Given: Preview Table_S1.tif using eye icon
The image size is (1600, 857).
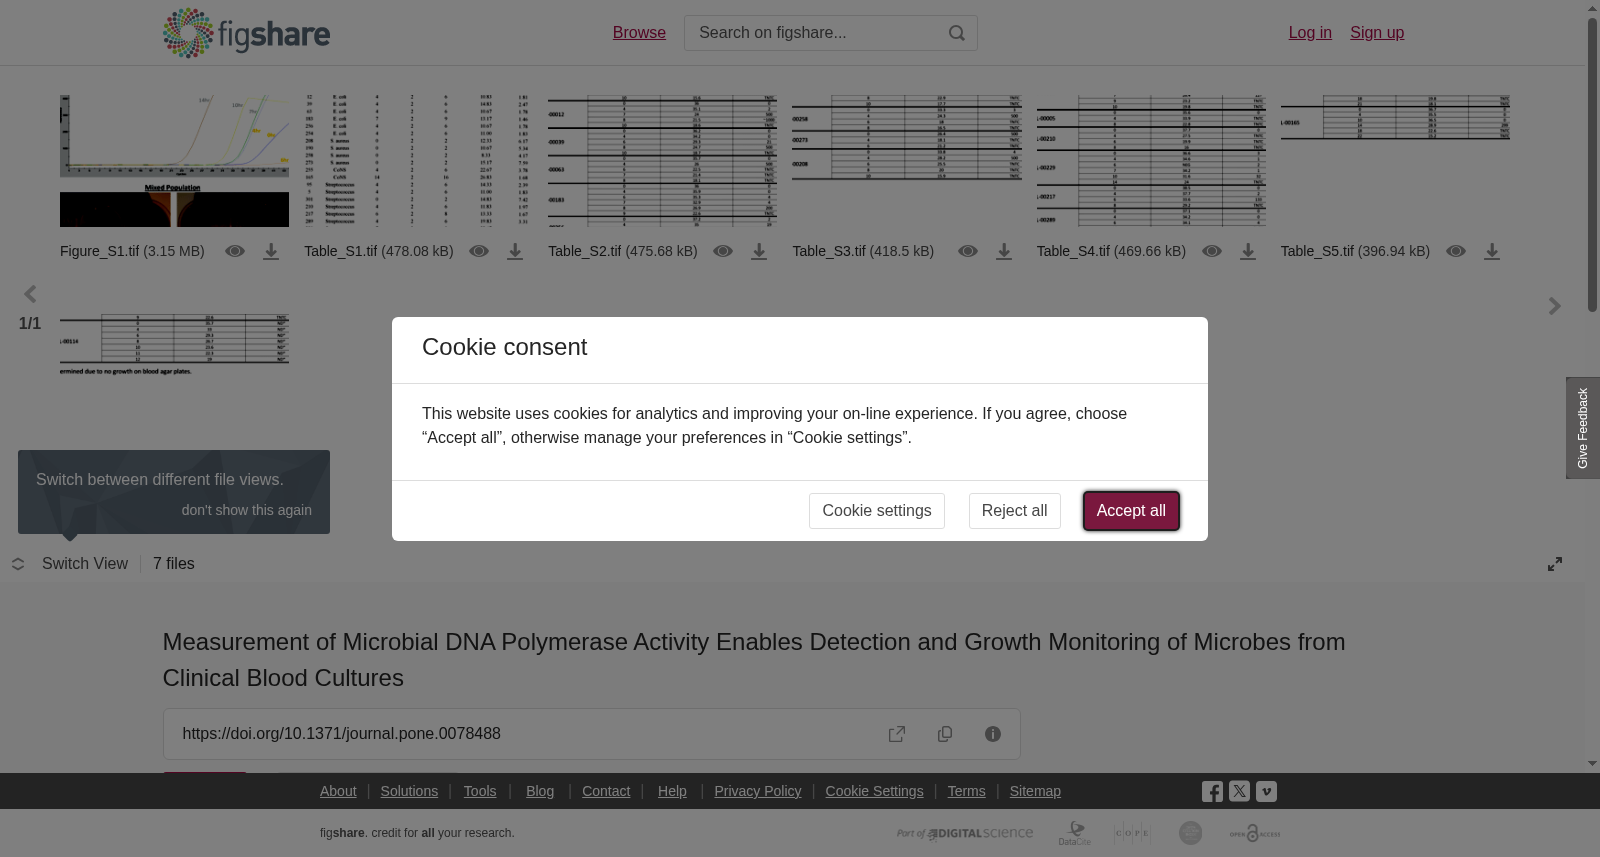Looking at the screenshot, I should tap(479, 251).
